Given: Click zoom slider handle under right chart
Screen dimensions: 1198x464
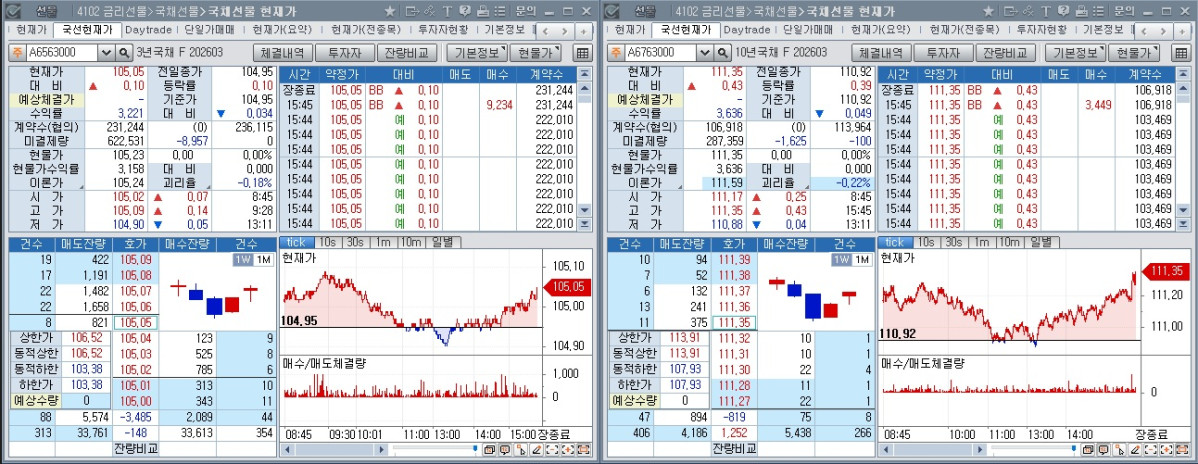Looking at the screenshot, I should 1073,449.
